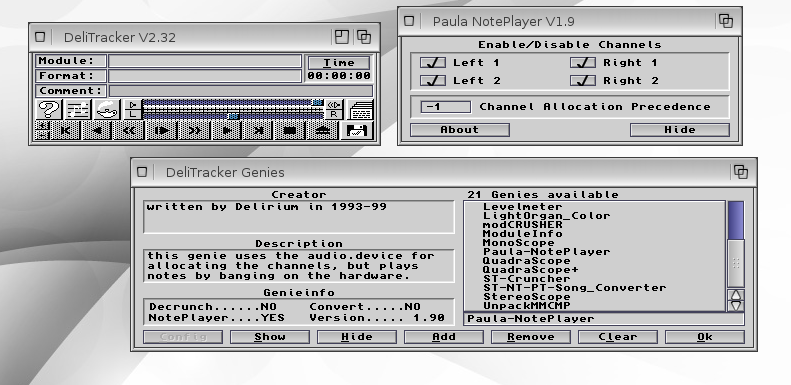Click the floppy disk save icon

(x=357, y=131)
